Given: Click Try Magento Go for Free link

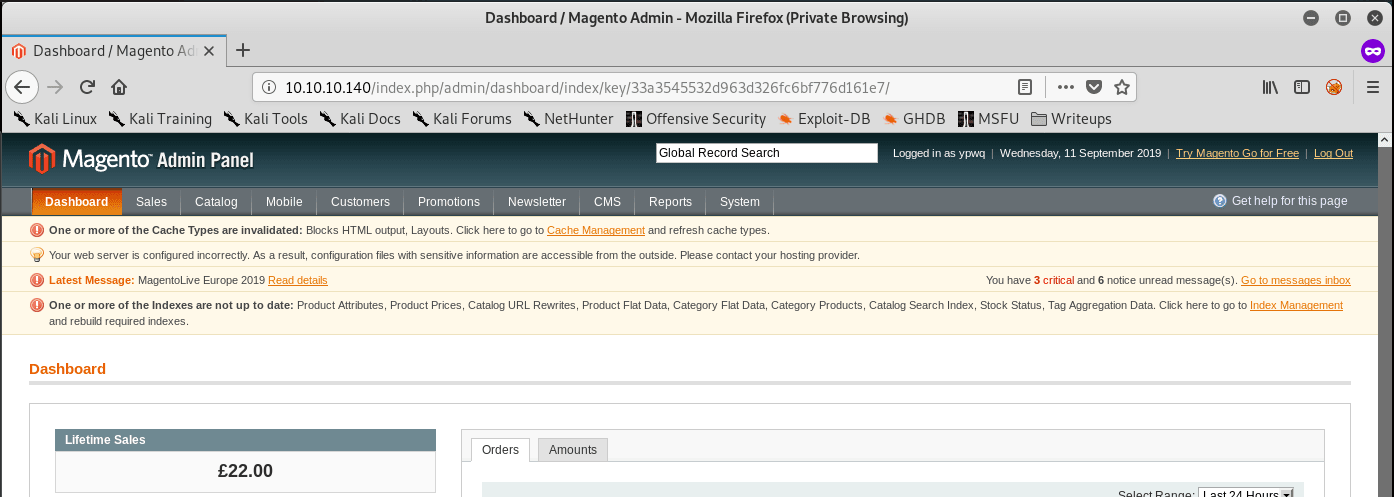Looking at the screenshot, I should (1237, 153).
